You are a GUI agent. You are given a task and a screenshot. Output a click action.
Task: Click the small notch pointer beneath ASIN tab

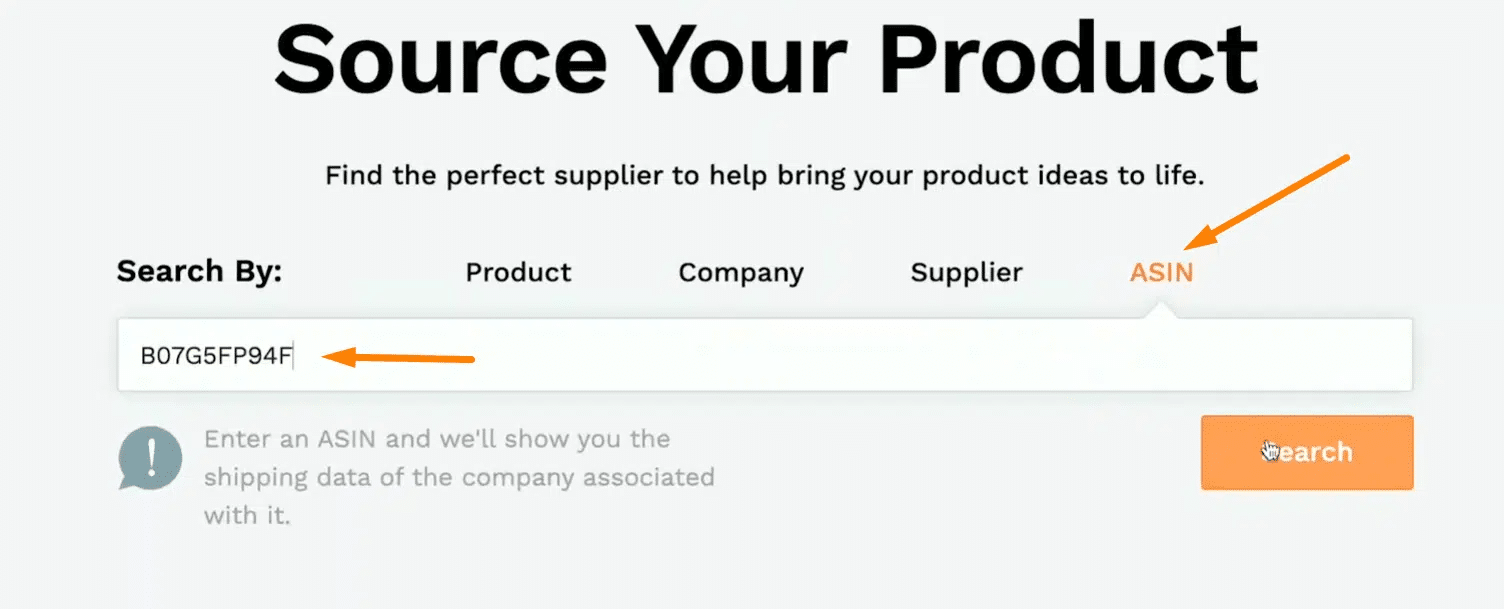tap(1161, 312)
